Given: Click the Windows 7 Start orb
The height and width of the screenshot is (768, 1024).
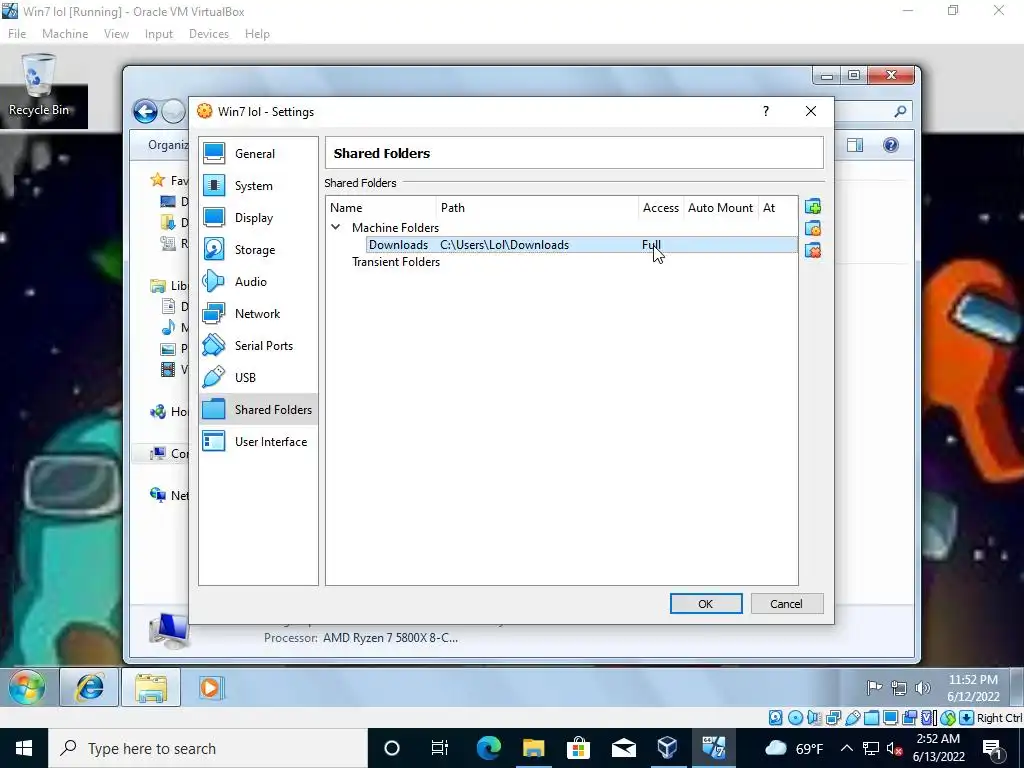Looking at the screenshot, I should (27, 687).
